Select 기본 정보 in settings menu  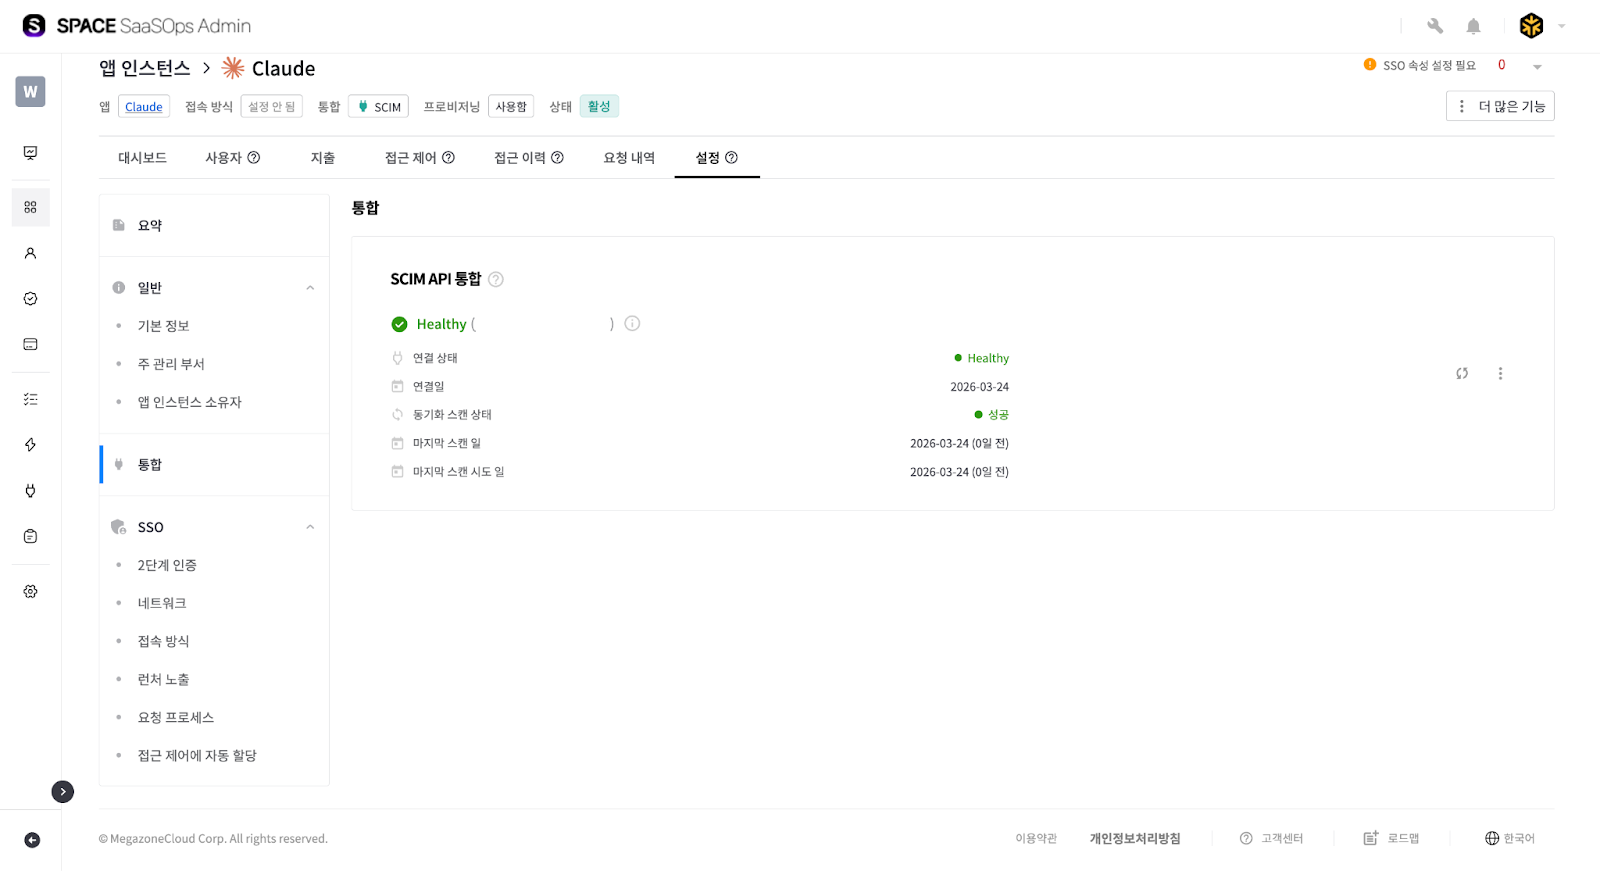coord(163,326)
